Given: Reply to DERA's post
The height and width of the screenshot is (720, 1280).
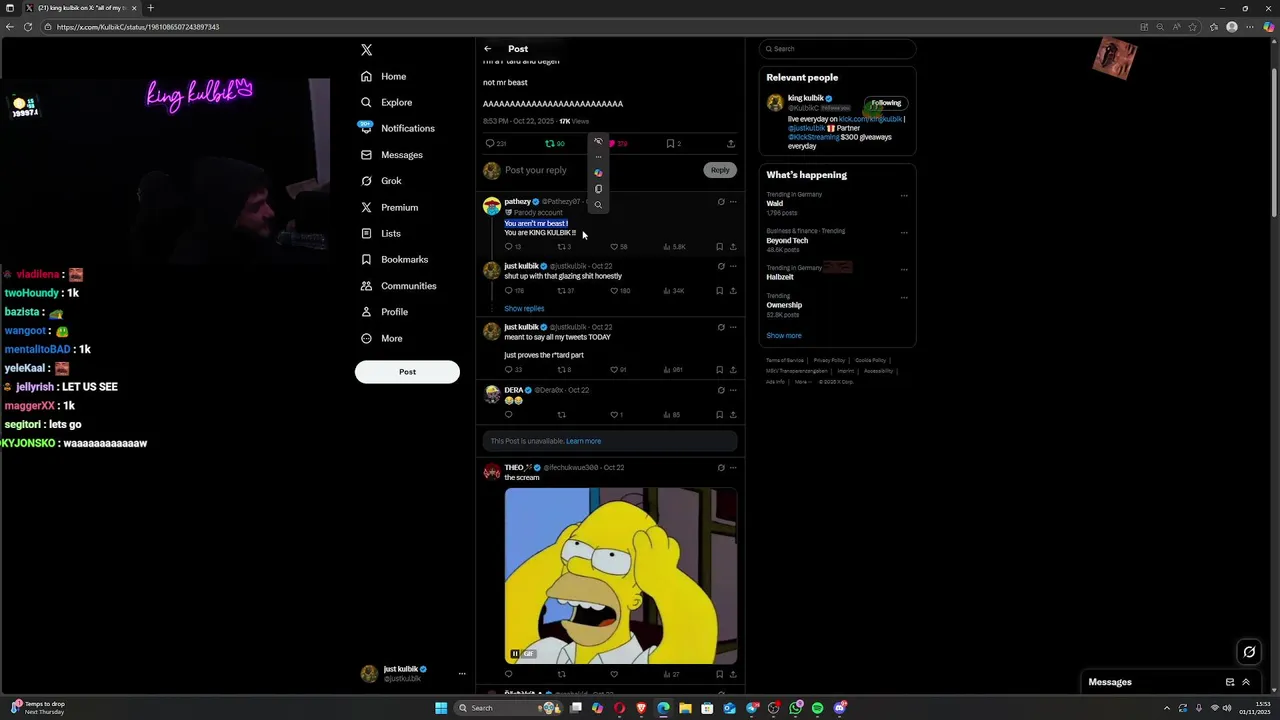Looking at the screenshot, I should pyautogui.click(x=508, y=415).
